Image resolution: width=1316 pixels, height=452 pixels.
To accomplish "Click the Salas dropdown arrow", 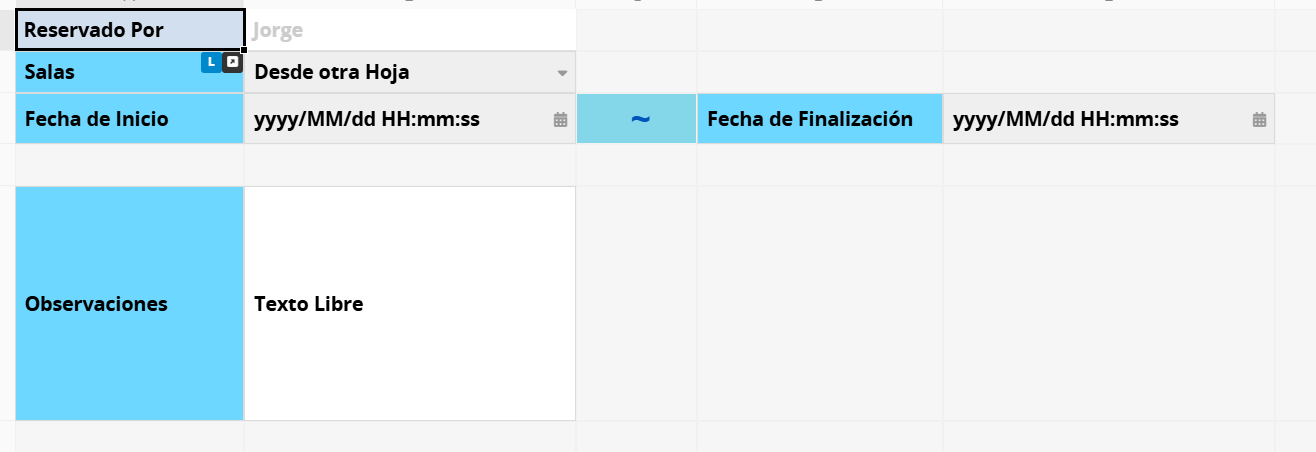I will pyautogui.click(x=562, y=73).
